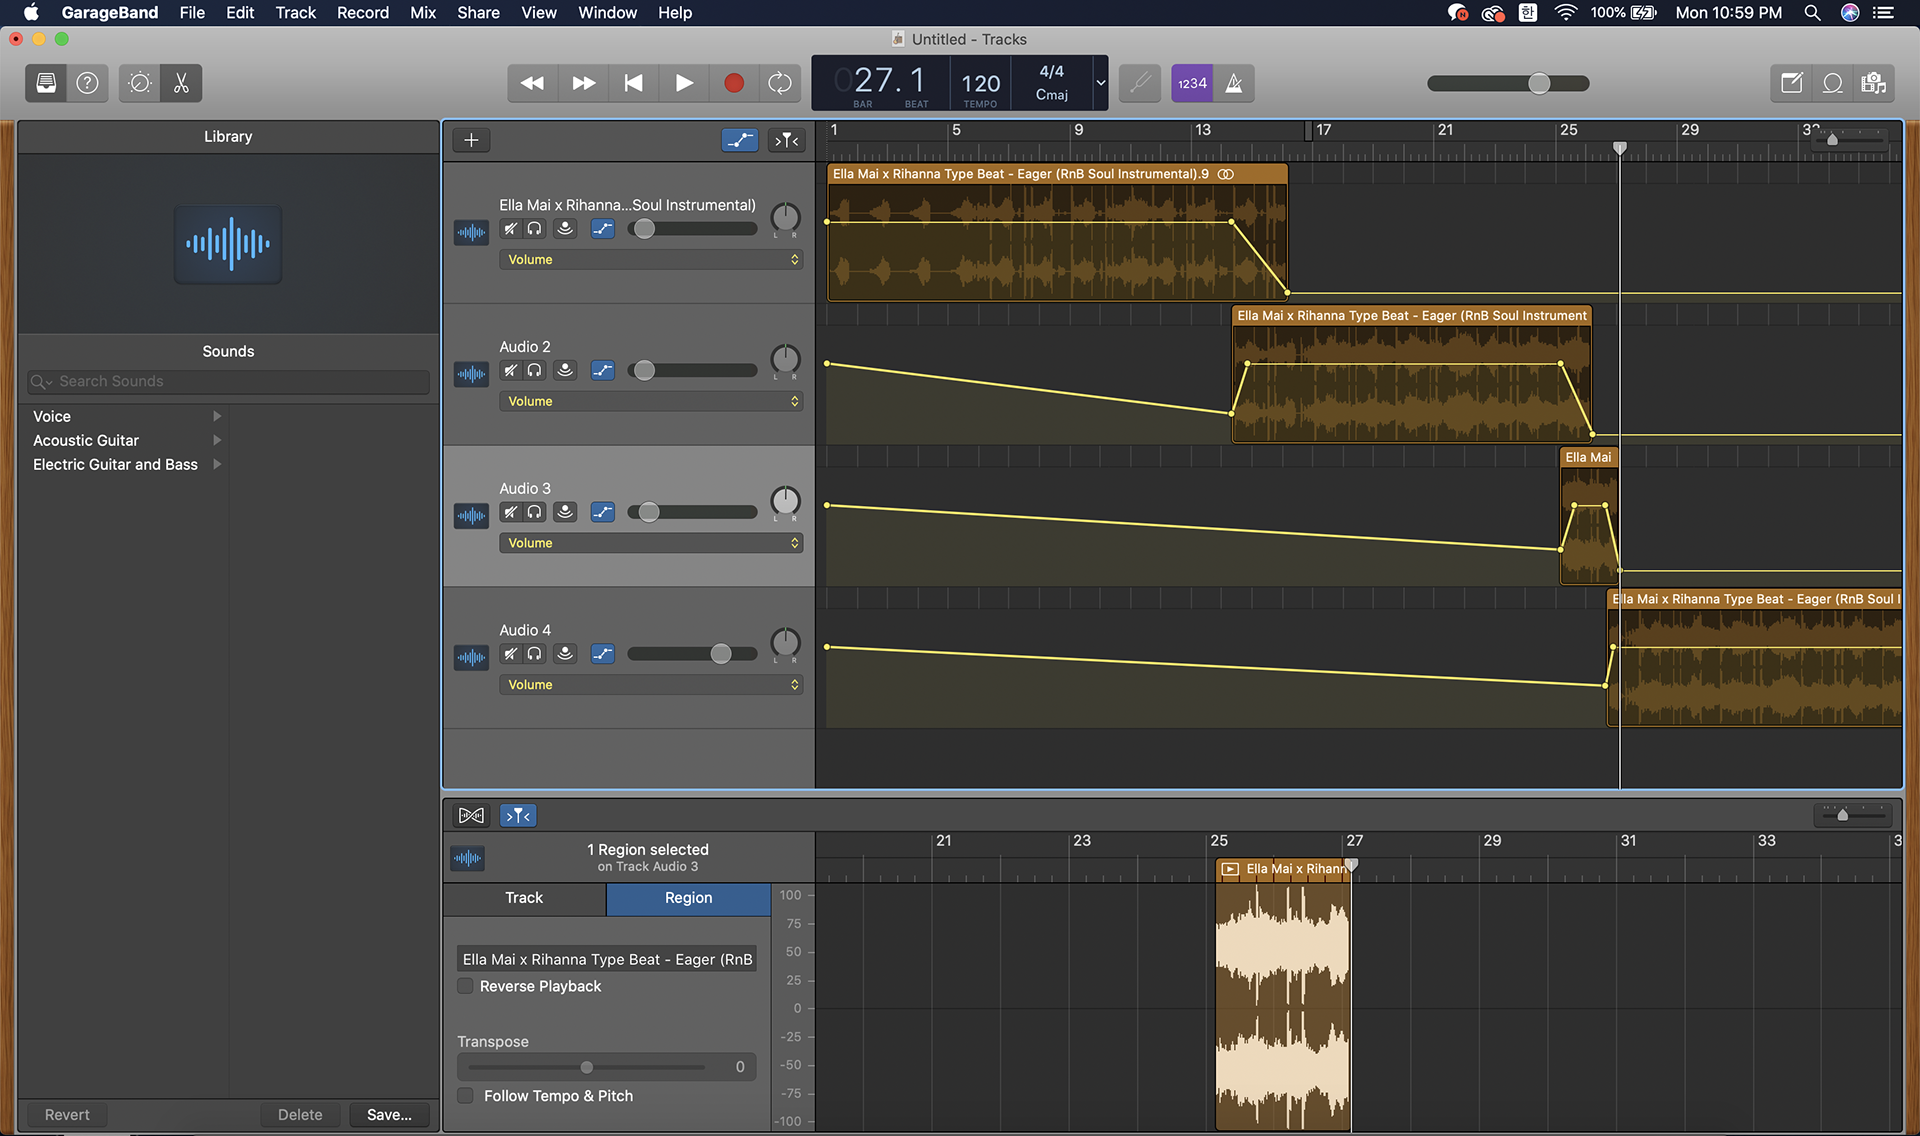Toggle the count-in 1234 button

click(x=1192, y=83)
